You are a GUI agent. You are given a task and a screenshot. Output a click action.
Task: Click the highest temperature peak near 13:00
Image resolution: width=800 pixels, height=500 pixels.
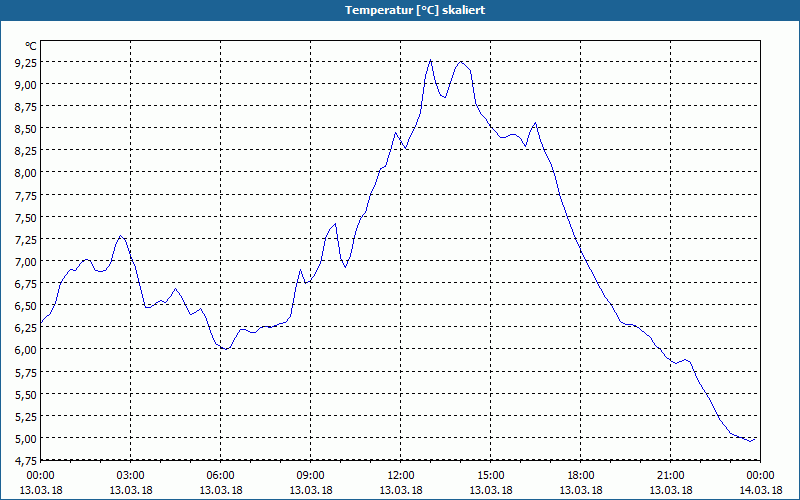[431, 60]
